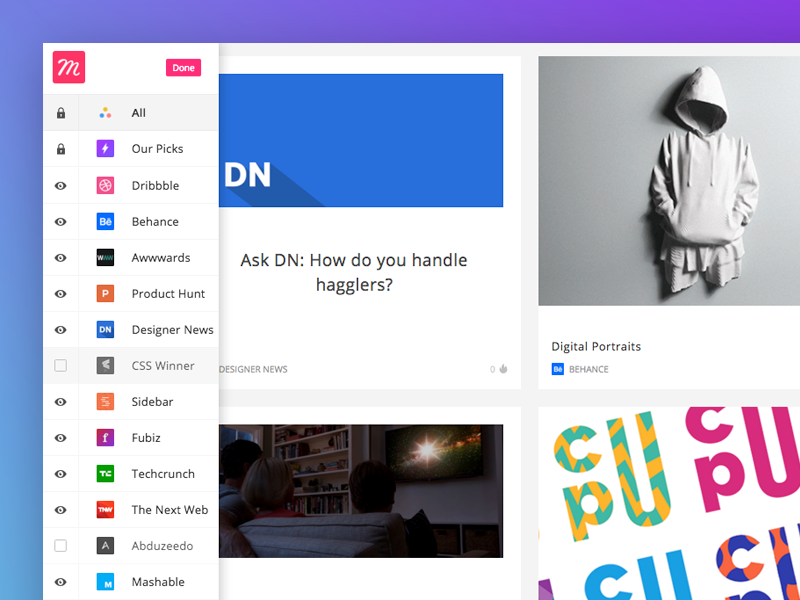
Task: Click BEHANCE source label on card
Action: 589,369
